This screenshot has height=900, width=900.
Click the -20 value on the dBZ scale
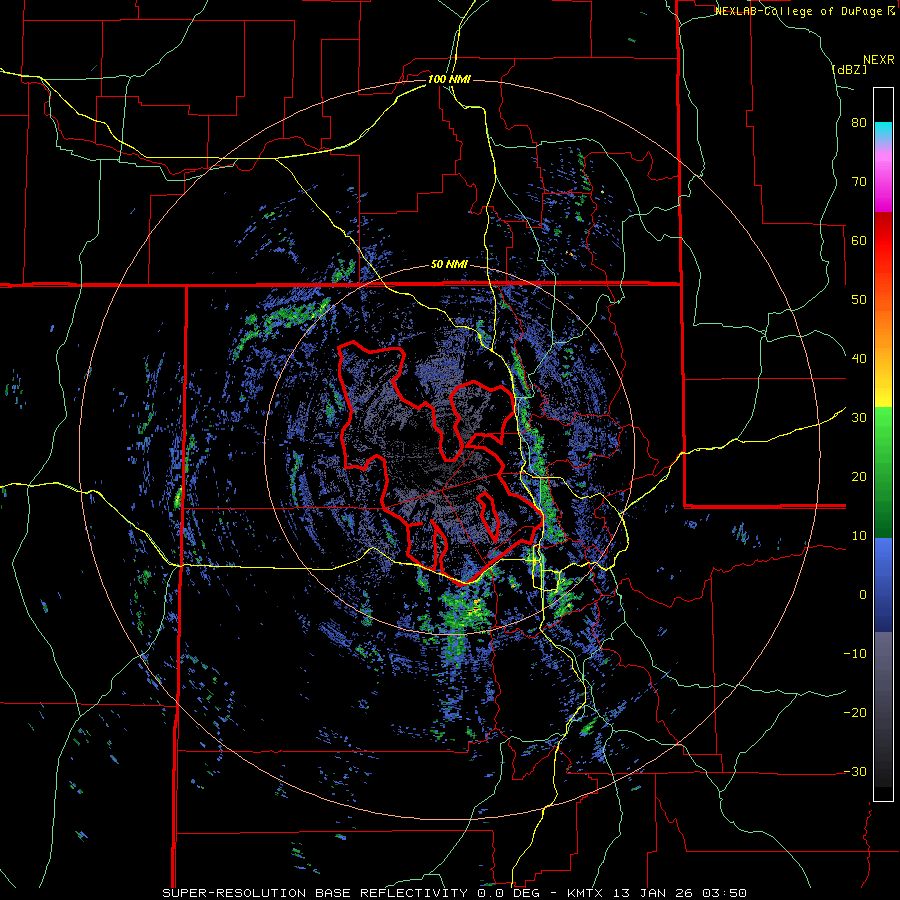click(x=855, y=713)
